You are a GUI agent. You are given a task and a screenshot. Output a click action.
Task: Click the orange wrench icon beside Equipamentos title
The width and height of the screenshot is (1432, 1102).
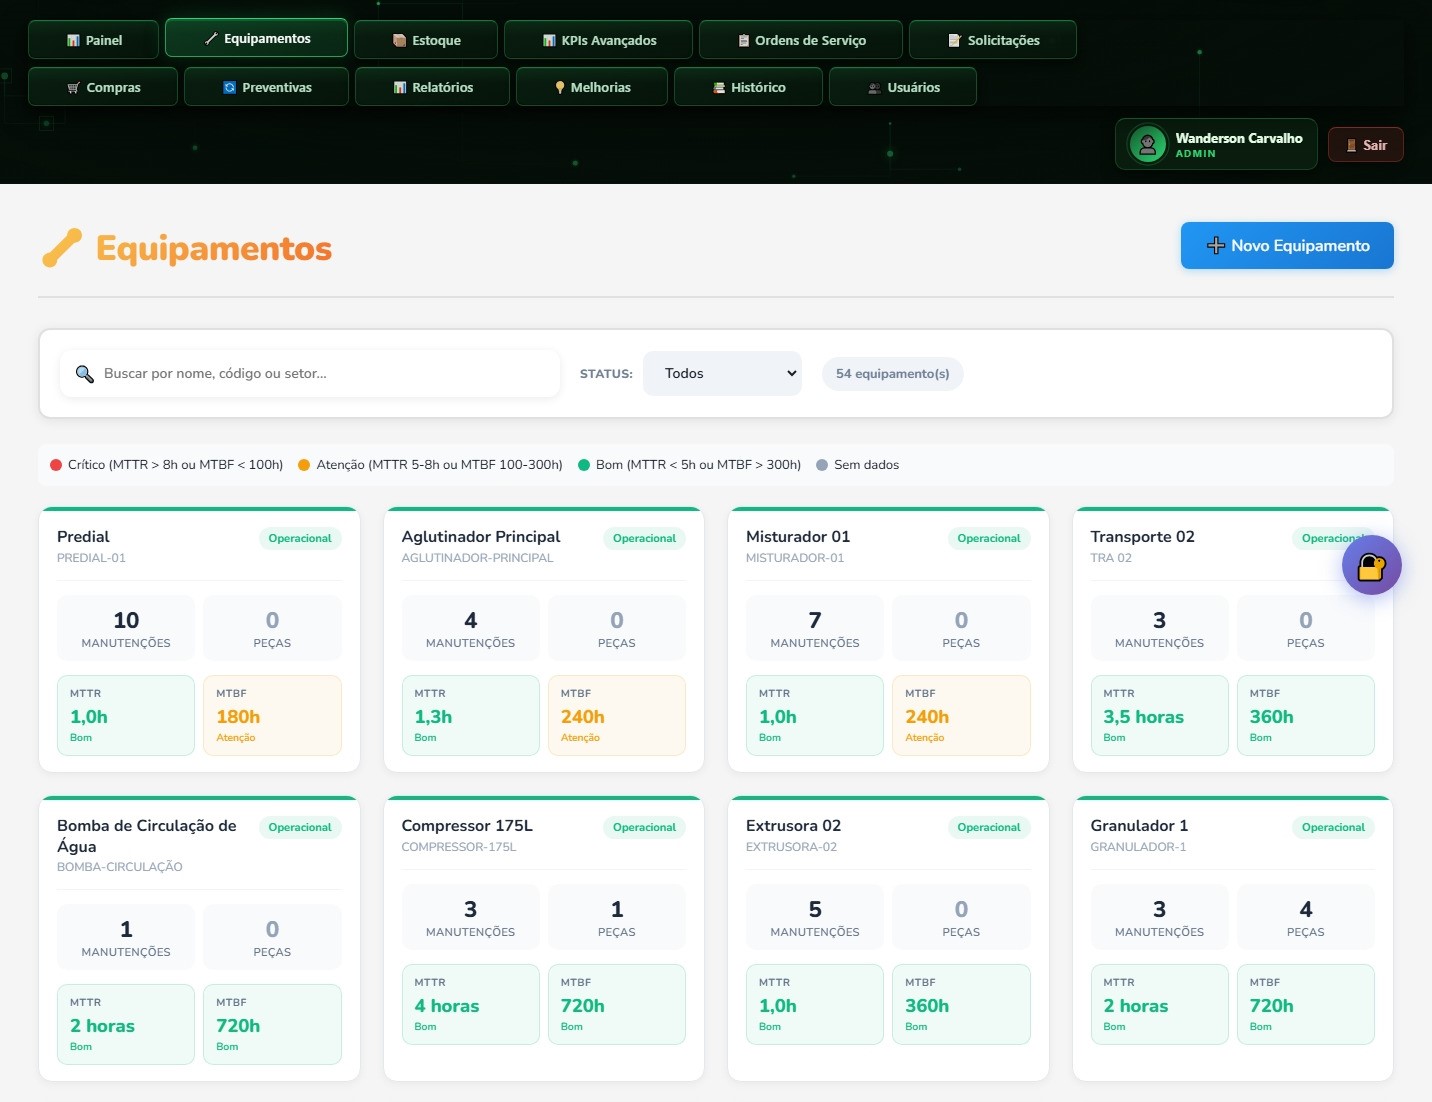tap(62, 248)
